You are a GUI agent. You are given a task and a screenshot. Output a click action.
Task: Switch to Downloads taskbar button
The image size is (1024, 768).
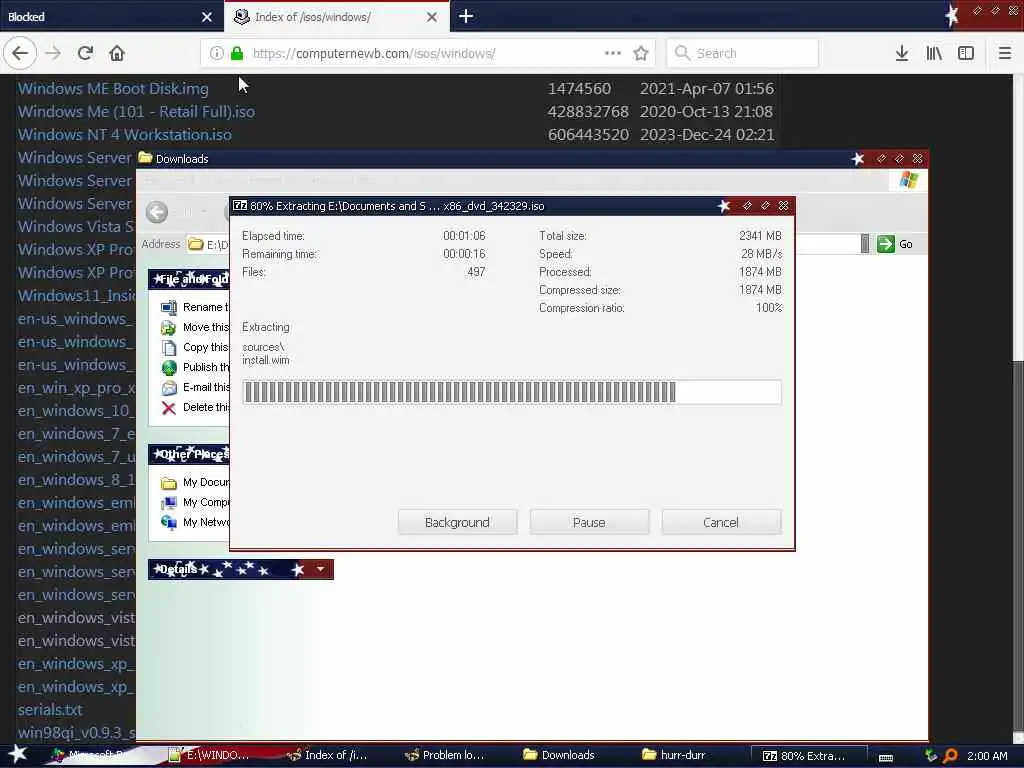click(559, 755)
